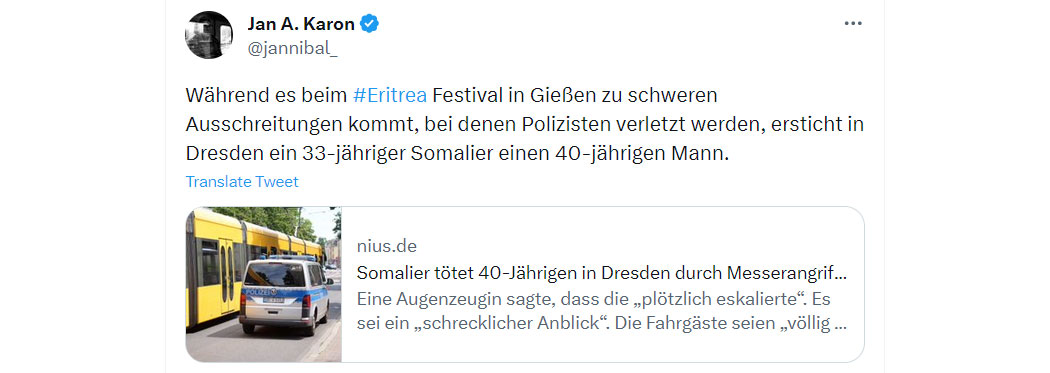The image size is (1050, 373).
Task: Click the word 'Festival' after the hashtag
Action: pos(465,95)
